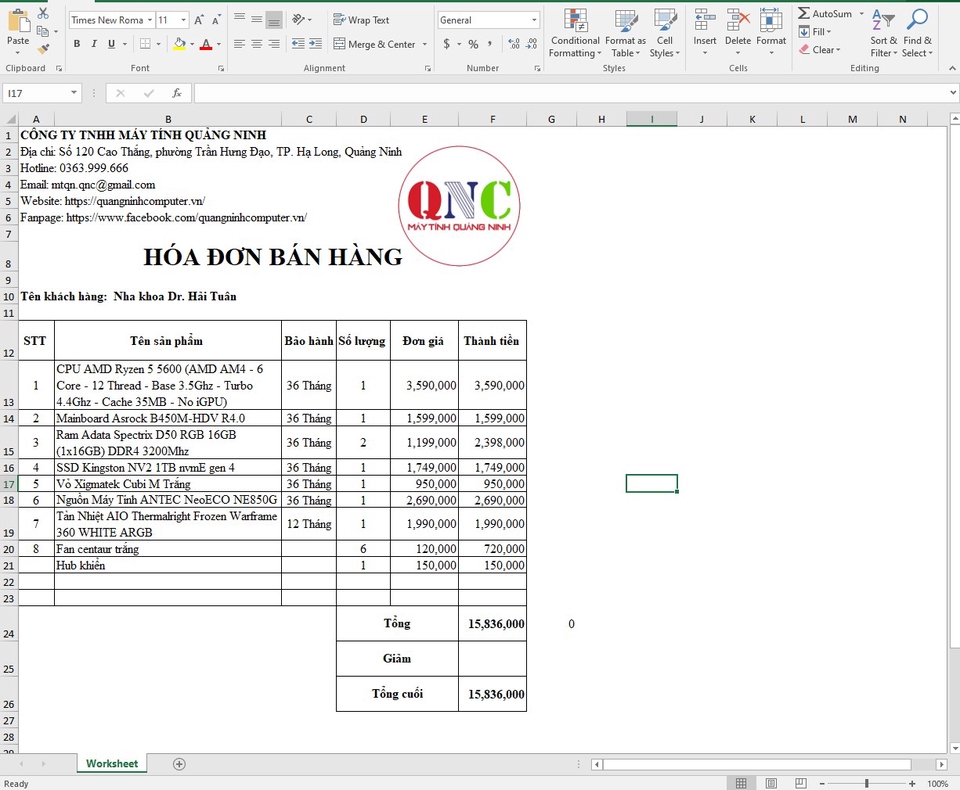Open the Font Color dropdown arrow
Screen dimensions: 960x790
(219, 44)
